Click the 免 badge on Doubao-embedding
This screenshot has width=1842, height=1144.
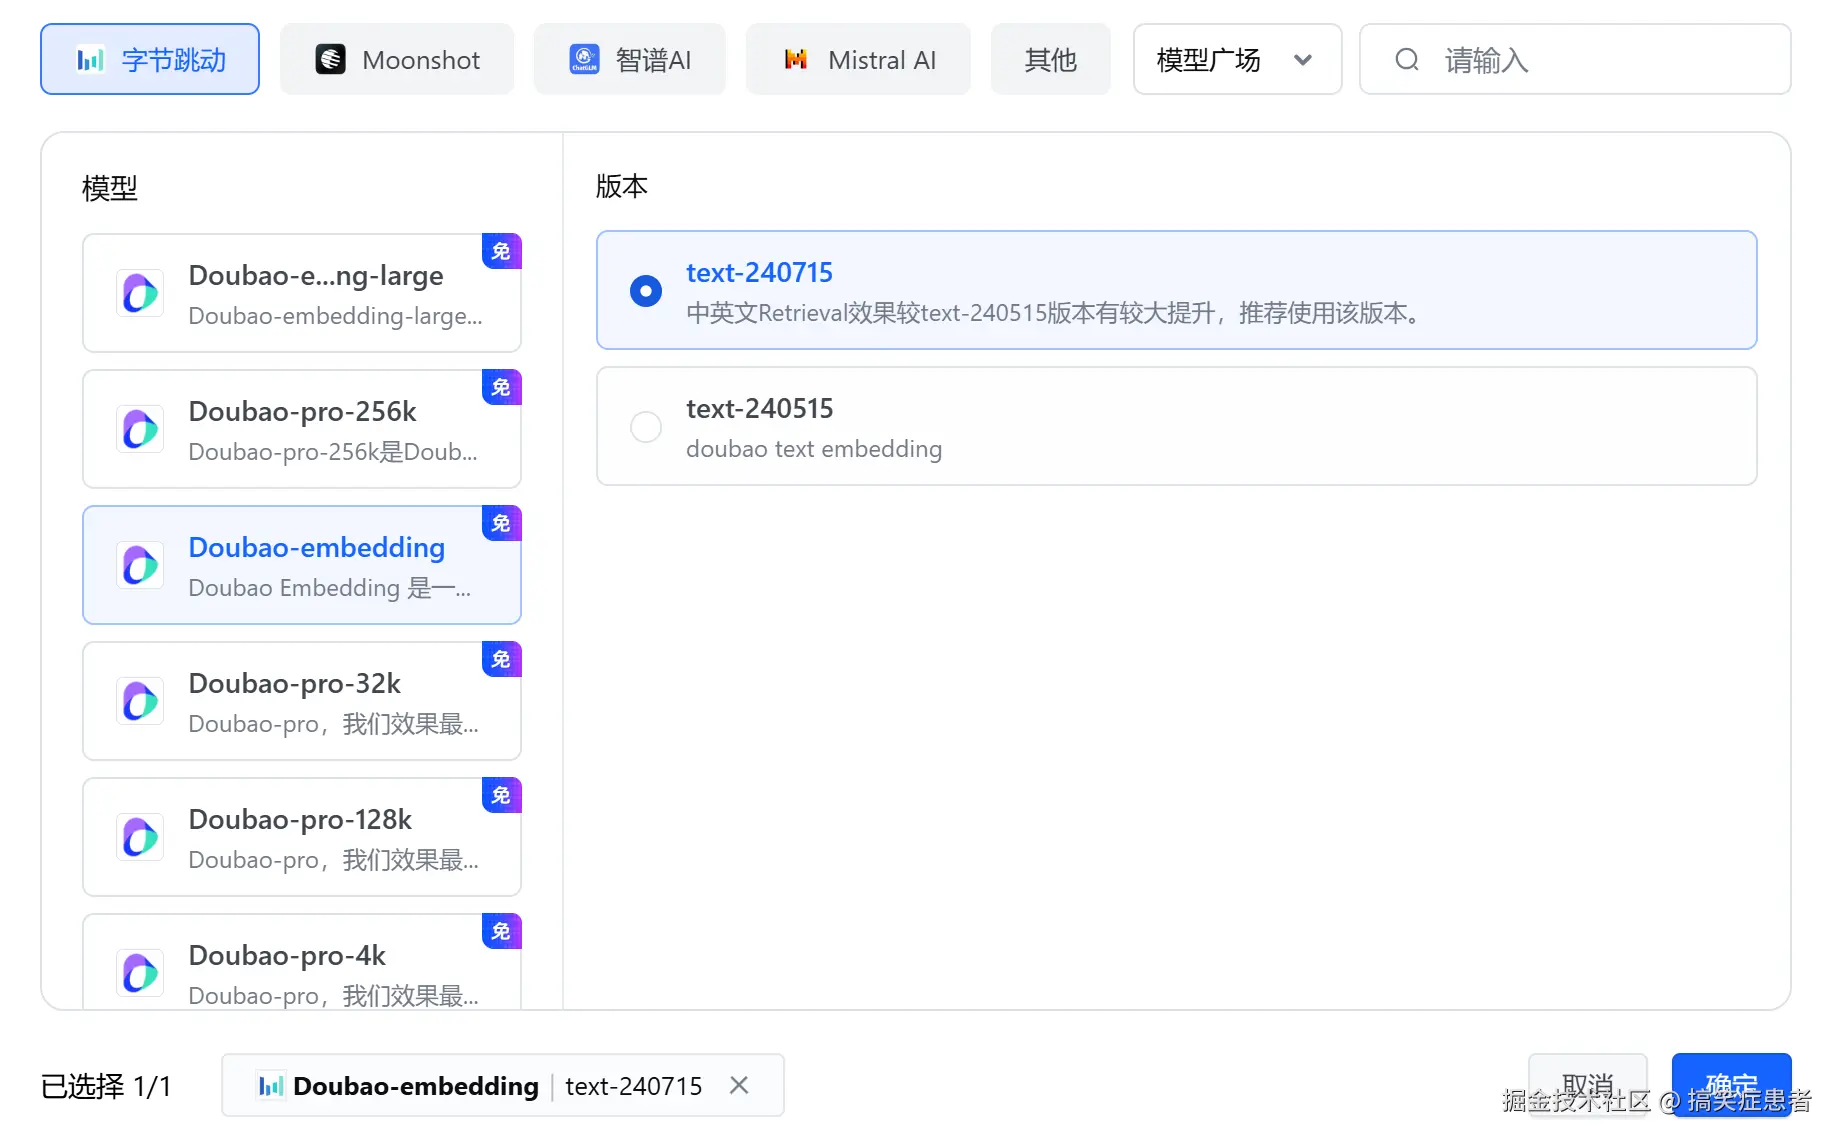point(501,523)
